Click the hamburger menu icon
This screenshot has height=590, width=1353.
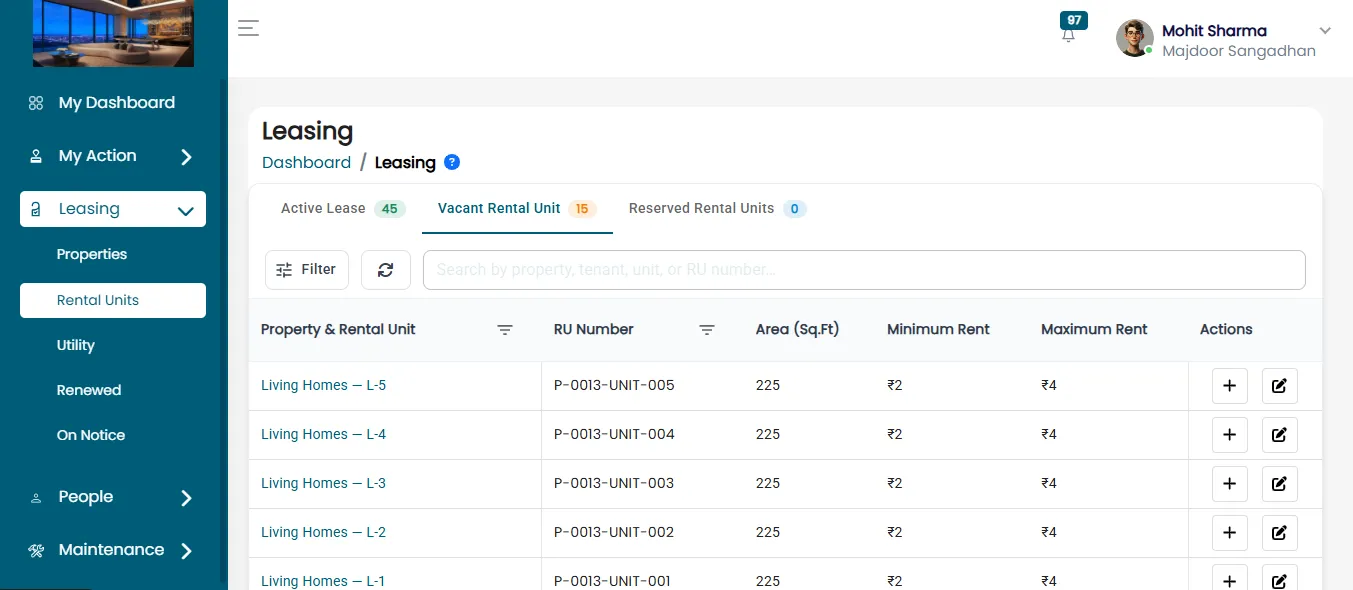click(x=248, y=28)
